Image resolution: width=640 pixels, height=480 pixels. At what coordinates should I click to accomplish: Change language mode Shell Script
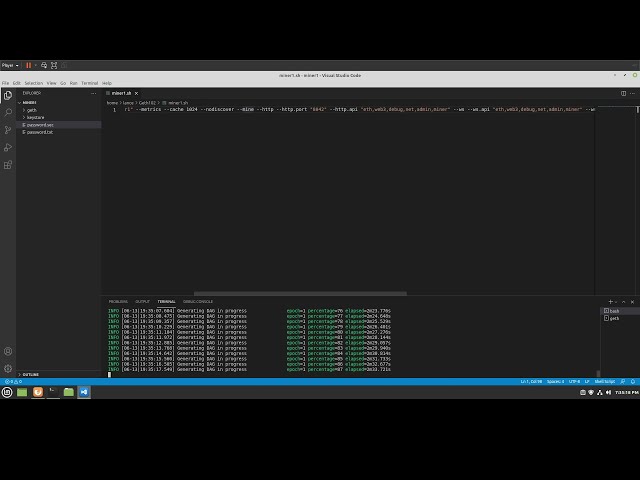click(x=605, y=382)
